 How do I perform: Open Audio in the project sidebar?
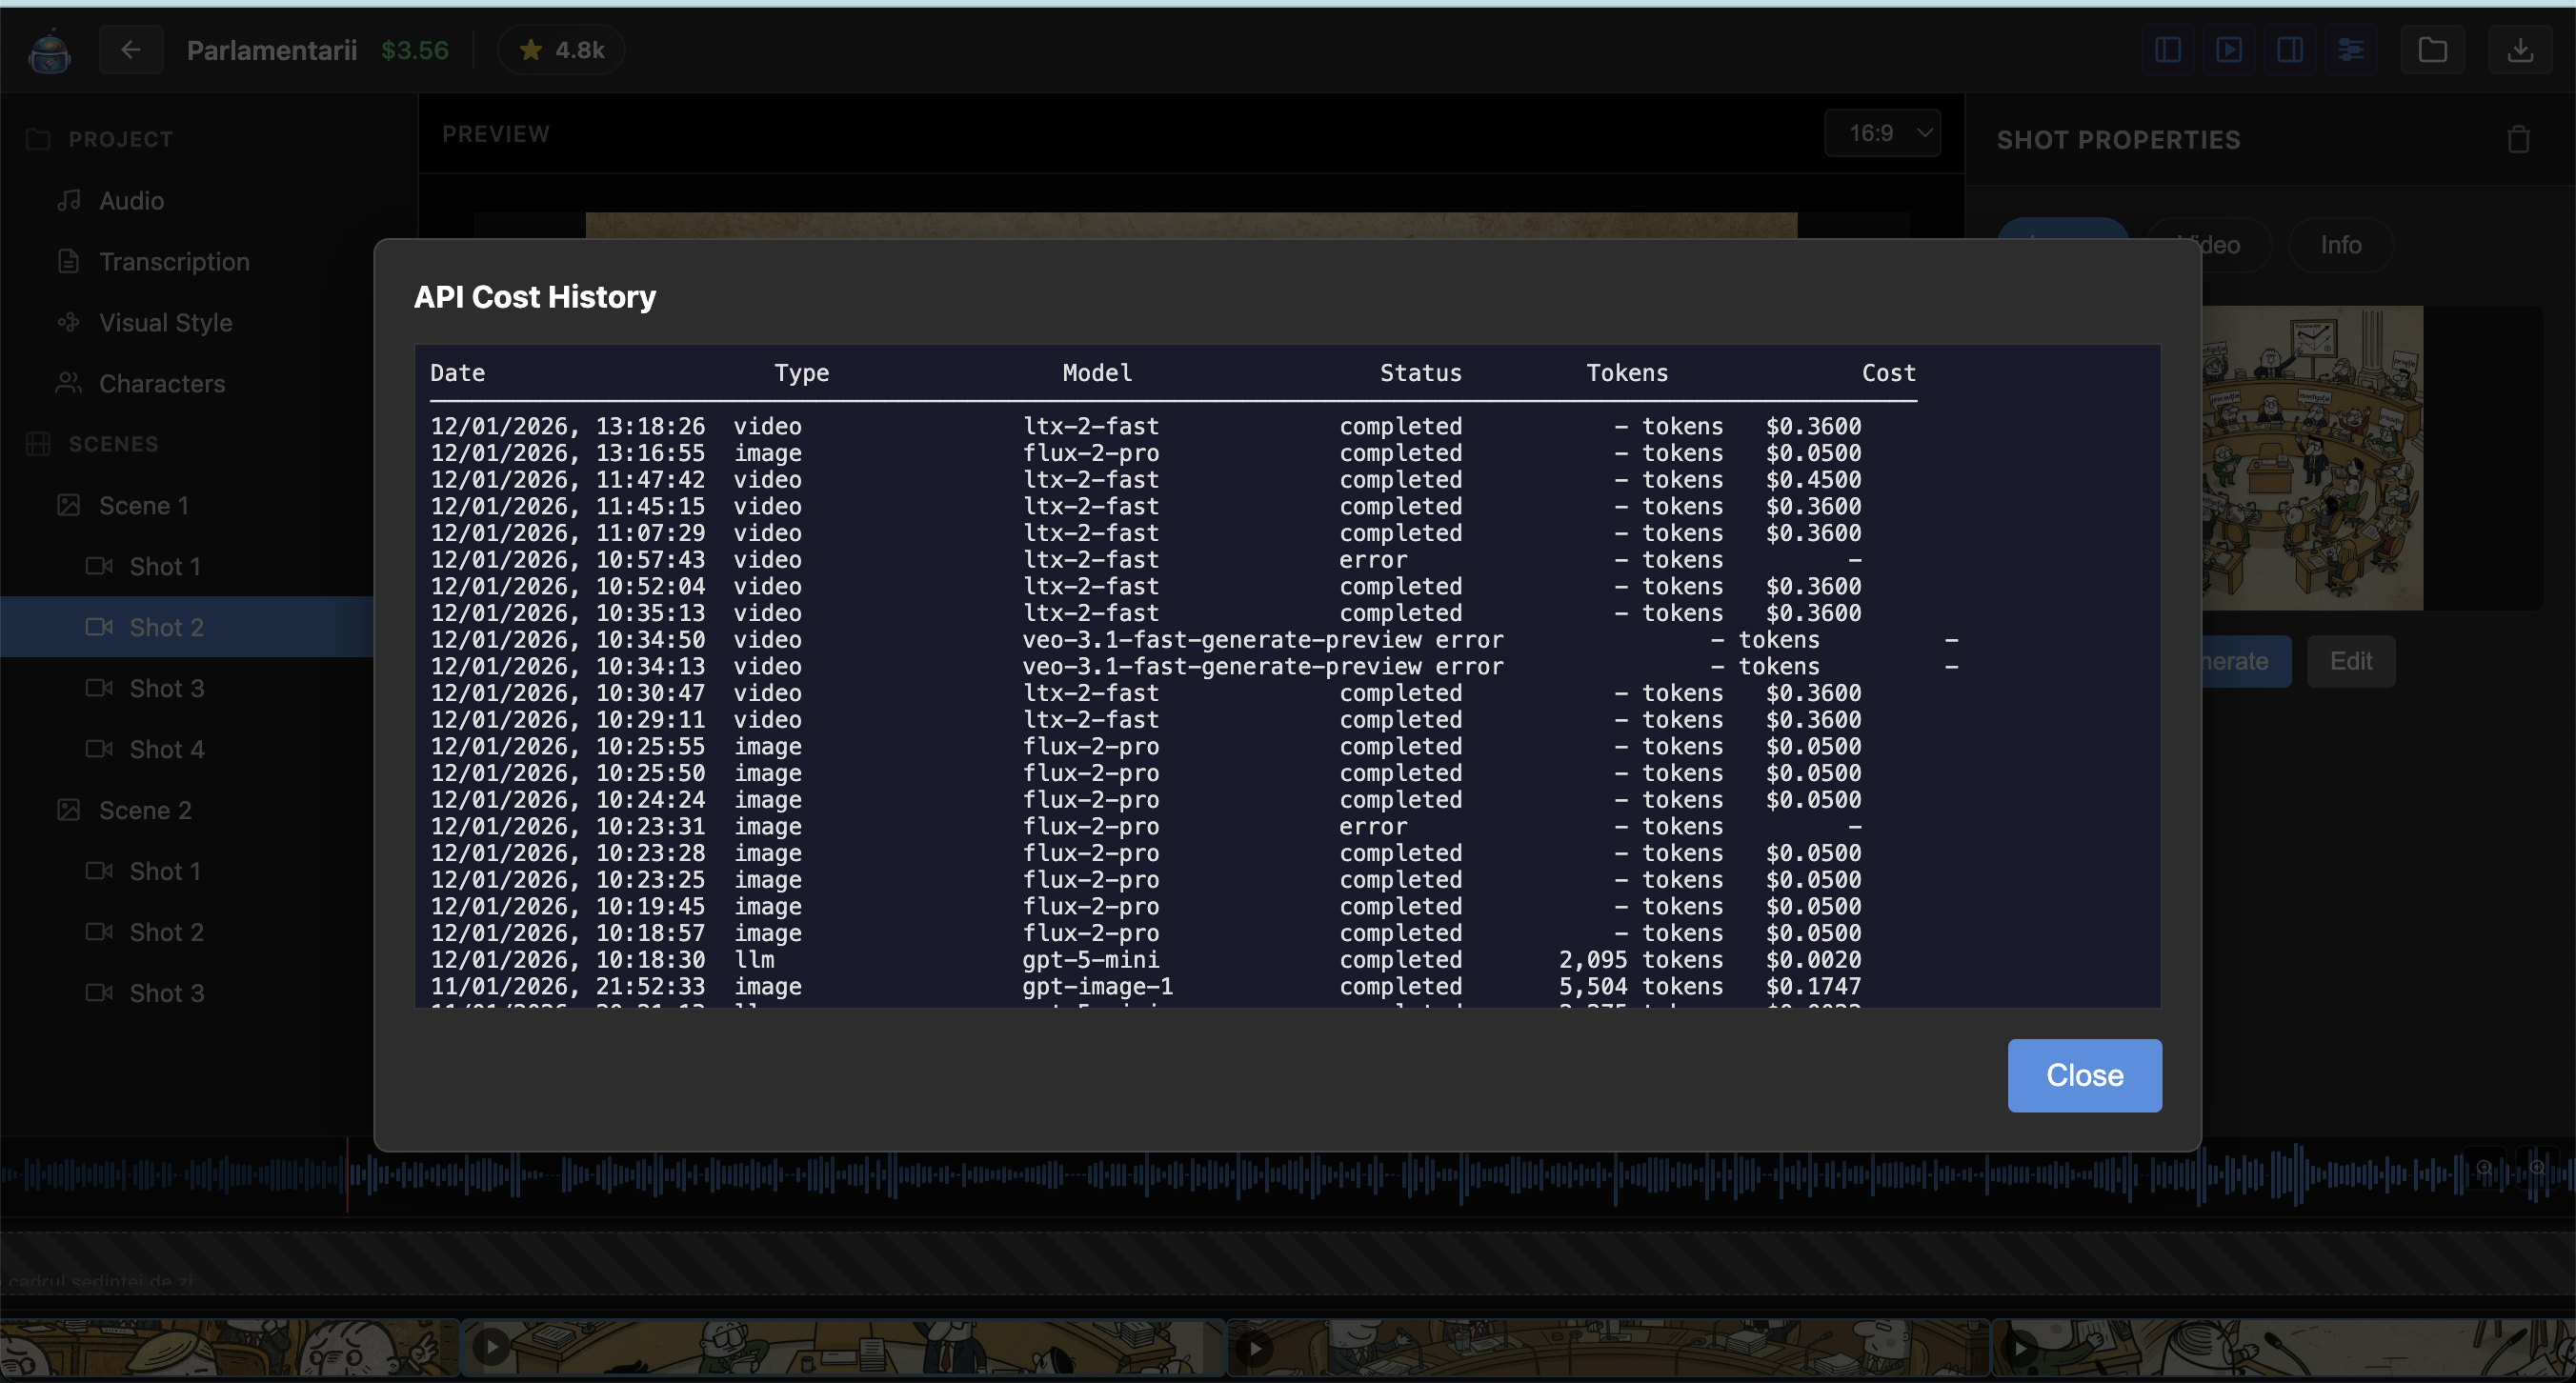pyautogui.click(x=131, y=201)
